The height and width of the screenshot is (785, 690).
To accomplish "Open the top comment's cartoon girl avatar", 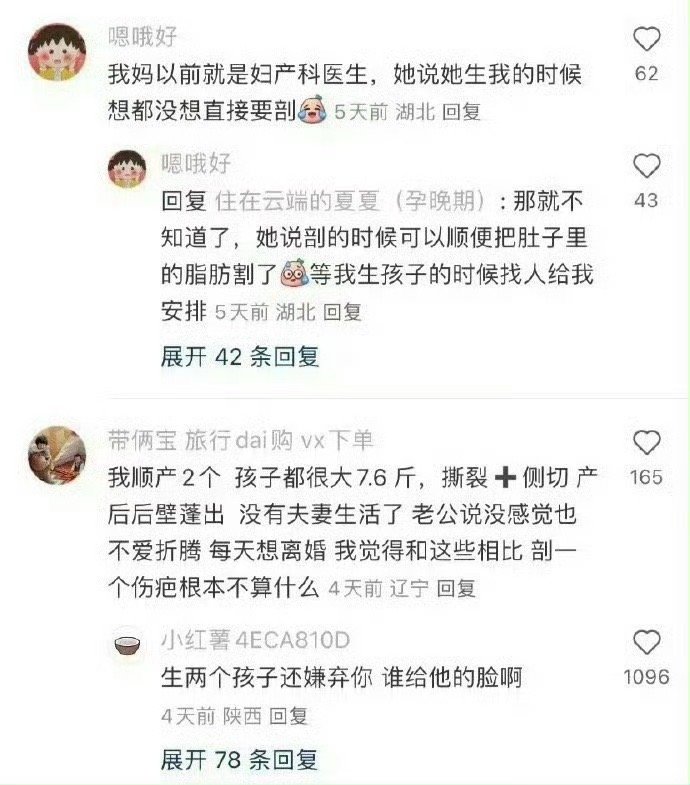I will (x=57, y=52).
